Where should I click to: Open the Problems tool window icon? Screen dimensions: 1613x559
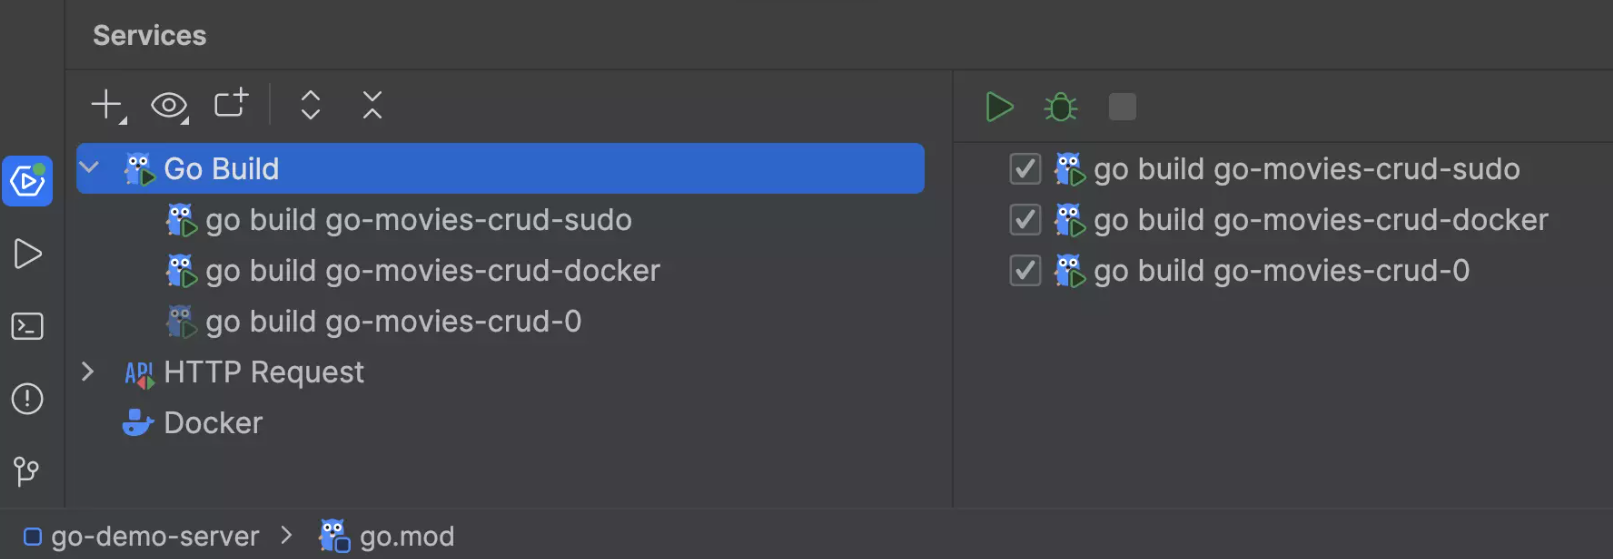(28, 399)
